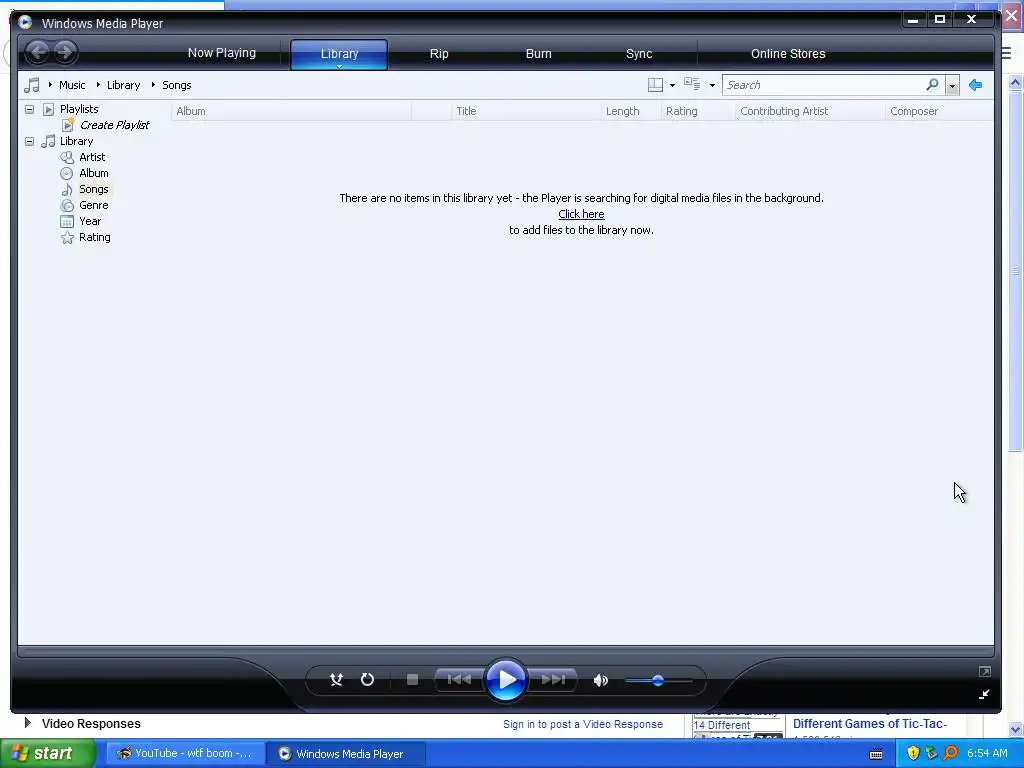Mute the volume with the speaker icon

[x=601, y=680]
